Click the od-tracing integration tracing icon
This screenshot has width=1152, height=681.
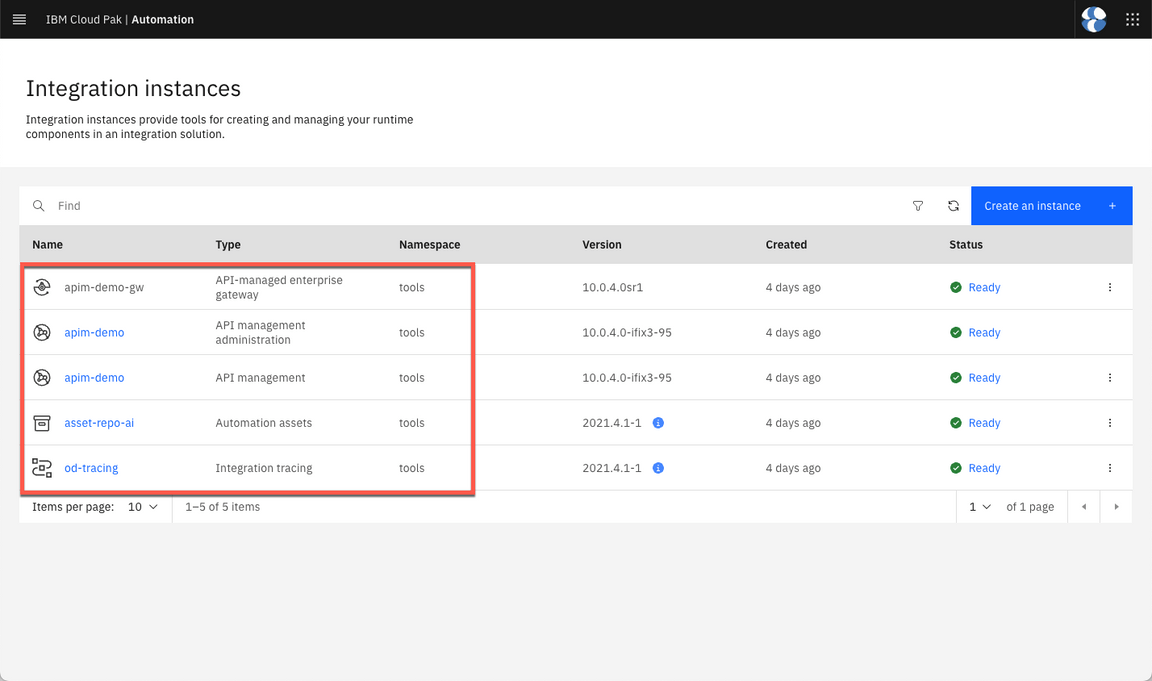point(42,468)
